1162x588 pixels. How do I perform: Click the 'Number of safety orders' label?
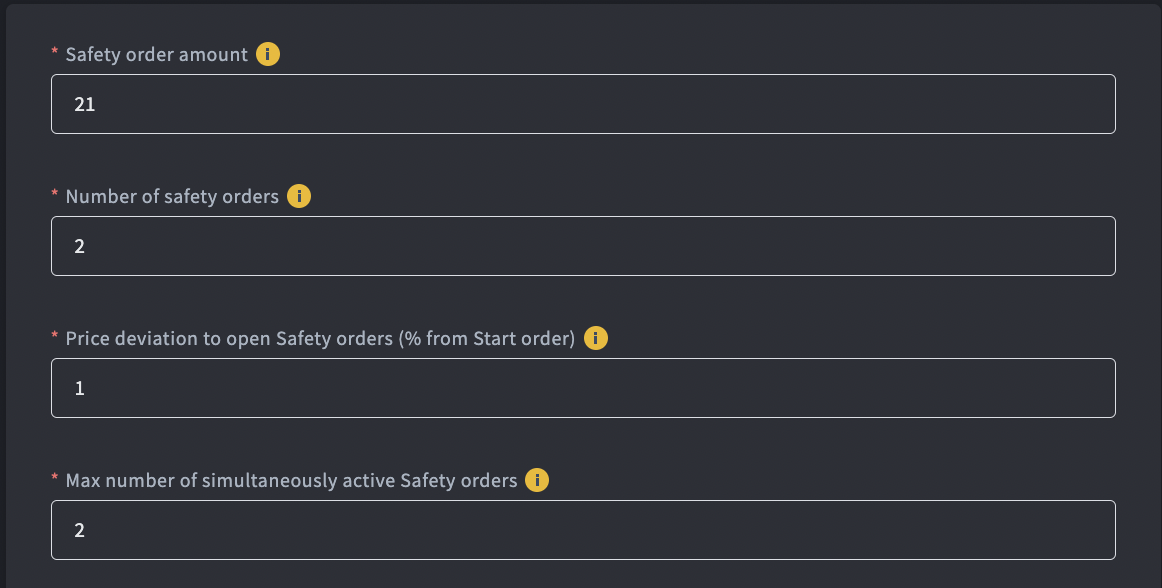[172, 196]
